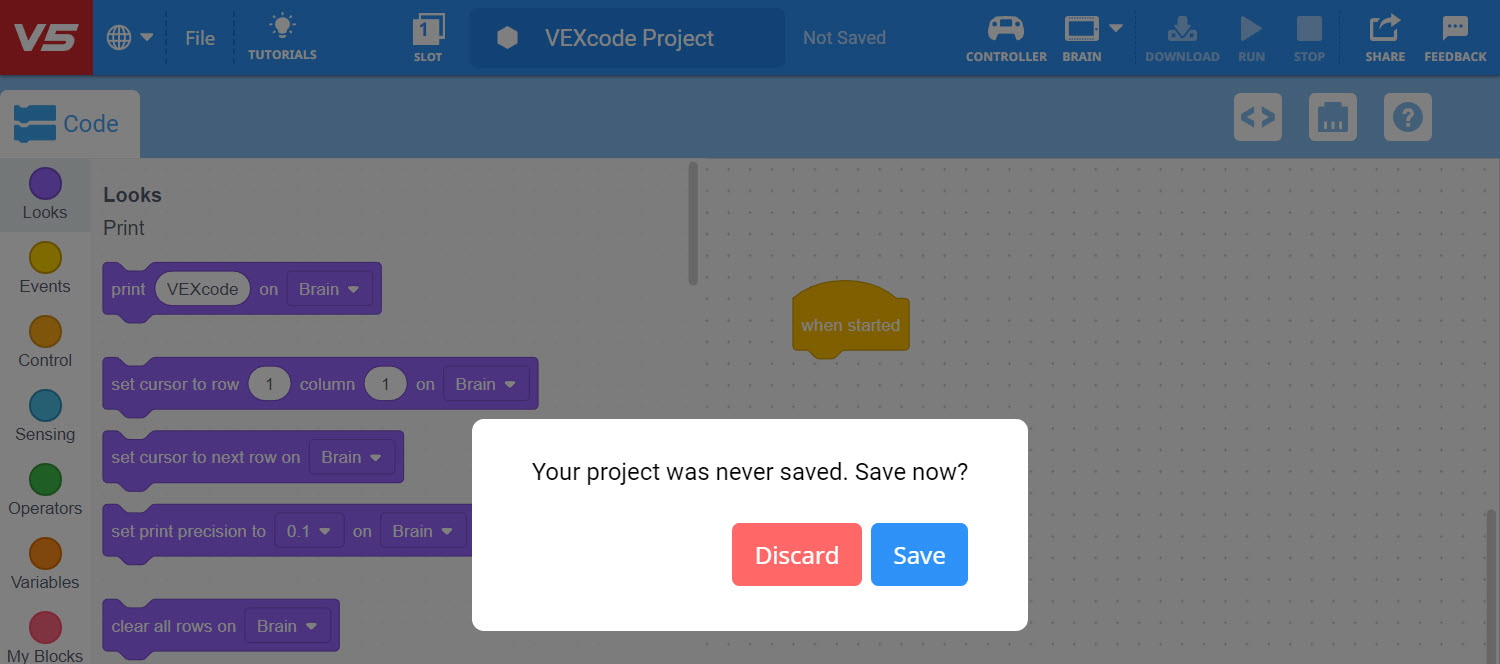Open the Help panel
This screenshot has width=1500, height=664.
(1407, 117)
